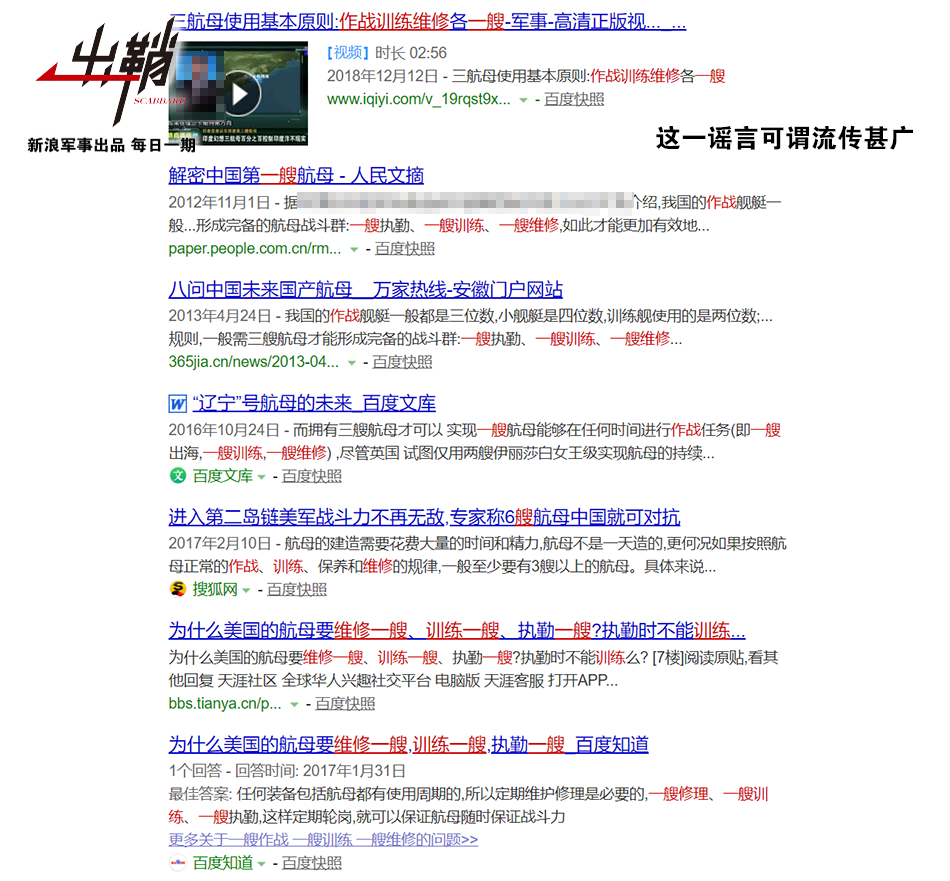Click the www.iqiyi.com/v_19rqst9x green URL
The height and width of the screenshot is (881, 950).
[x=419, y=99]
